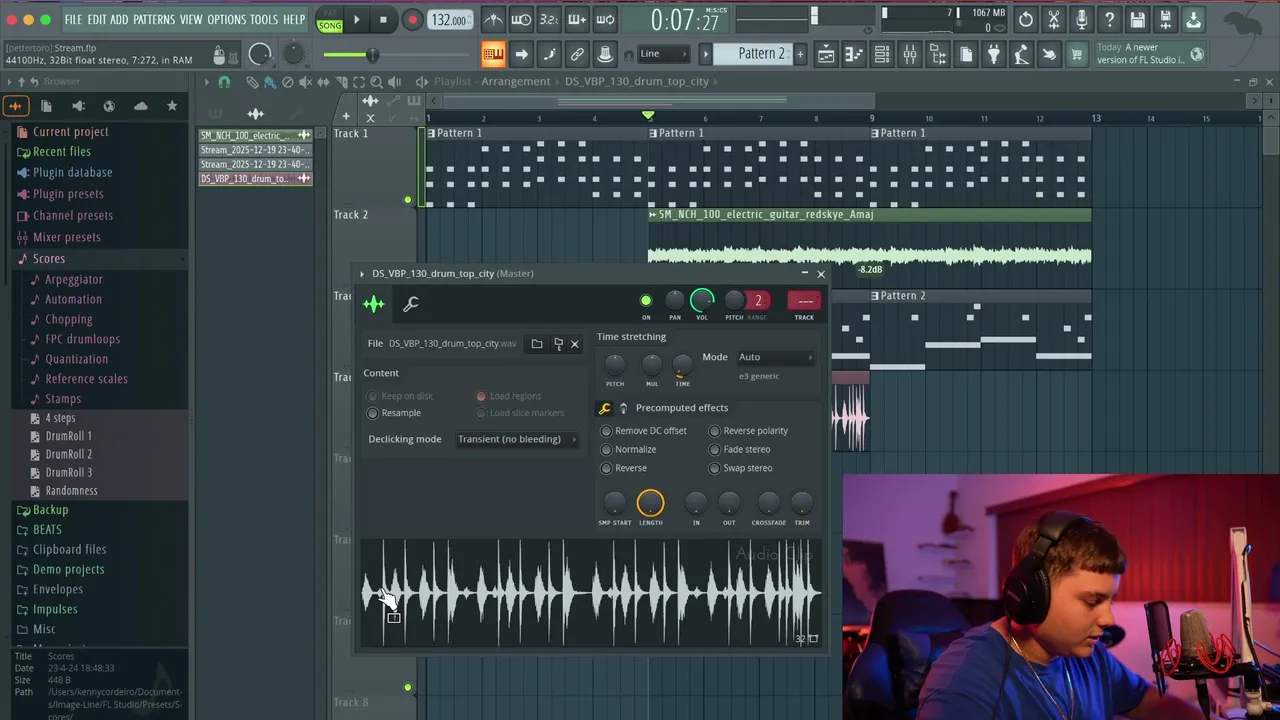Open the content library shopping cart icon
This screenshot has height=720, width=1280.
(1077, 54)
